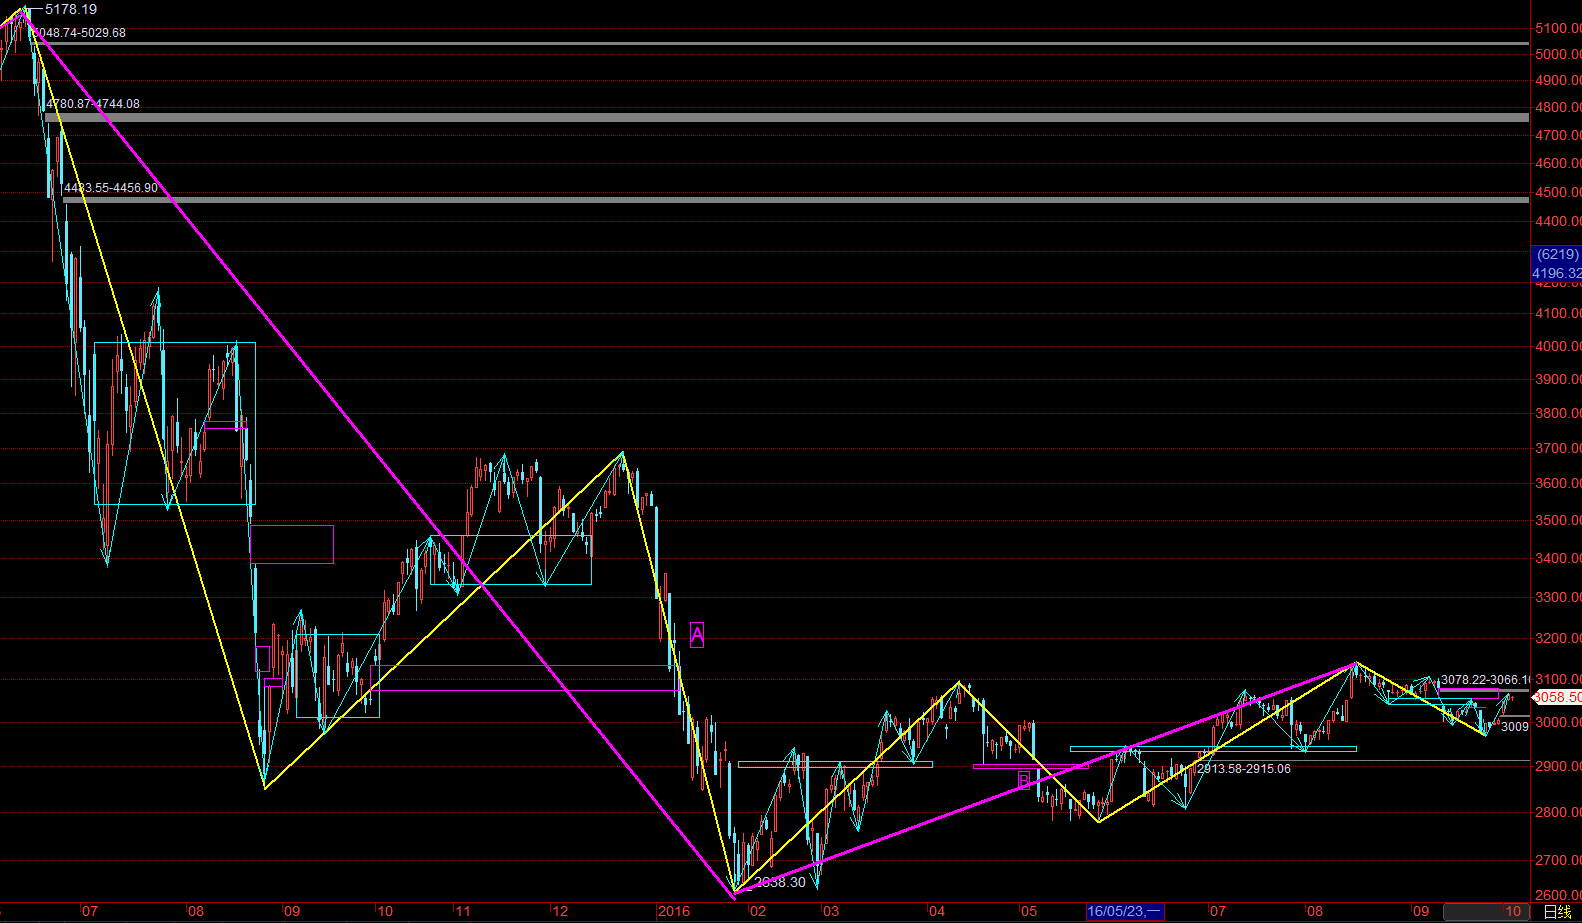This screenshot has height=923, width=1582.
Task: Click the 2016 year marker on the time axis
Action: coord(674,911)
